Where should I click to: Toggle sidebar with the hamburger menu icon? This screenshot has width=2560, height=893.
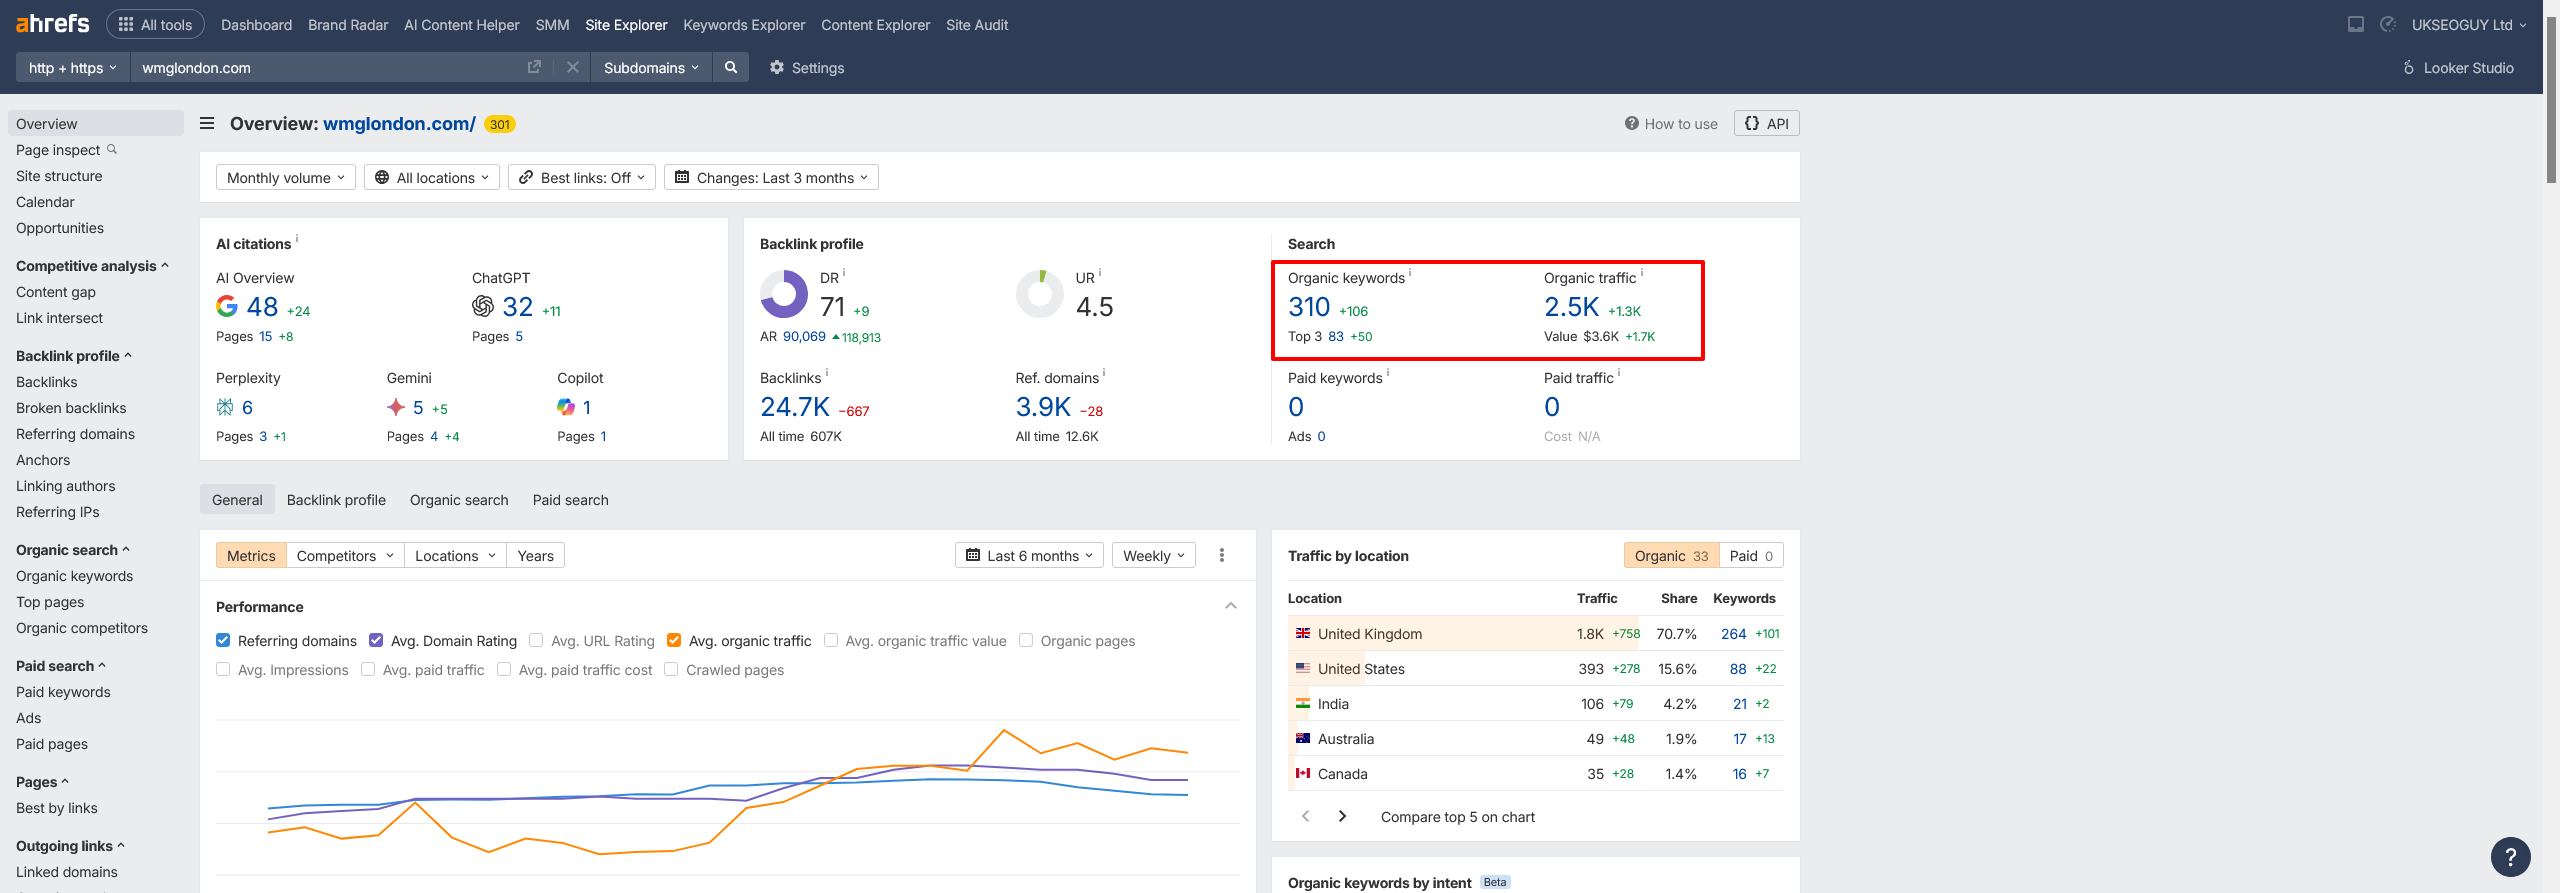(207, 123)
